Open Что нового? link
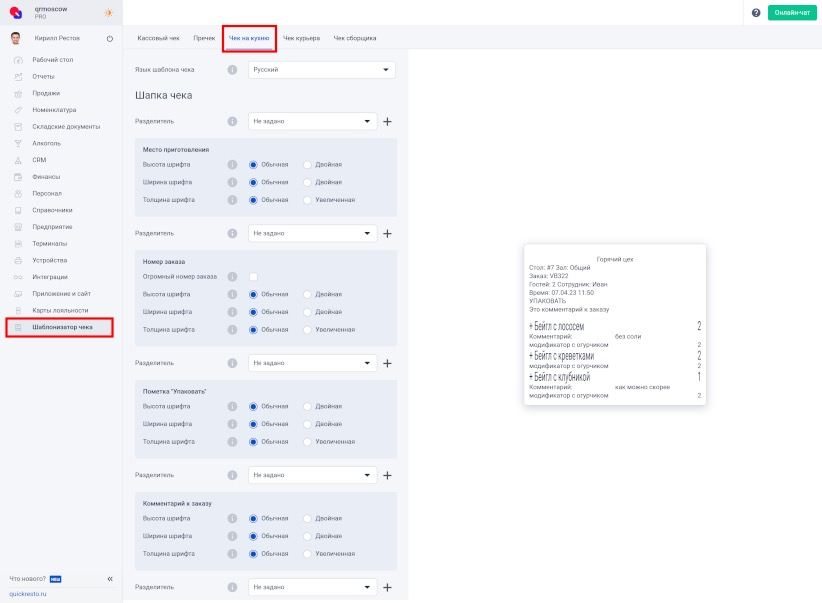Viewport: 822px width, 603px height. pos(28,579)
